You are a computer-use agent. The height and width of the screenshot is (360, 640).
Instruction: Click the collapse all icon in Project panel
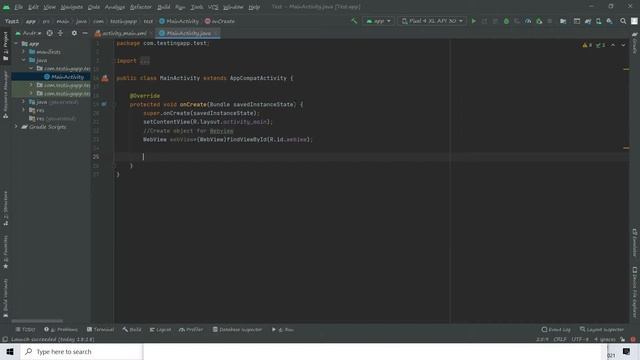click(x=60, y=33)
